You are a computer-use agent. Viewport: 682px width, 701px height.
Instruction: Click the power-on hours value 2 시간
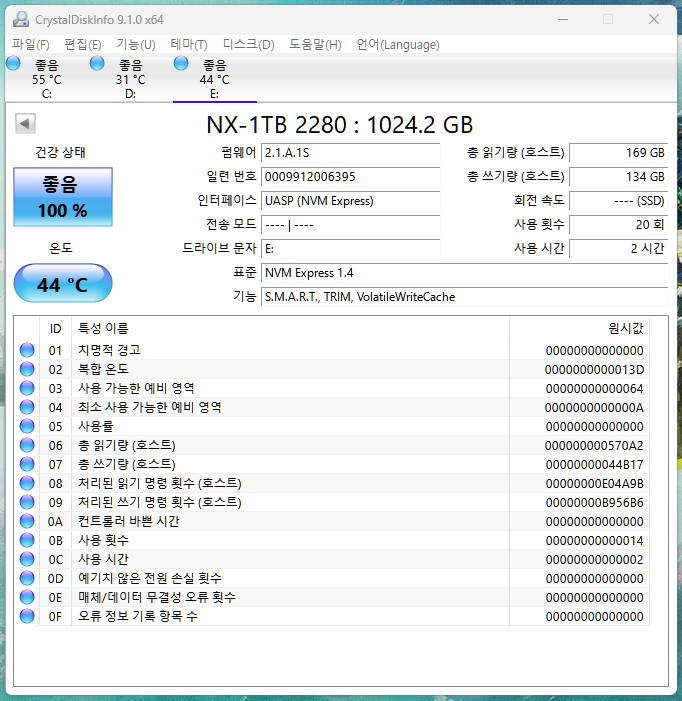[619, 249]
